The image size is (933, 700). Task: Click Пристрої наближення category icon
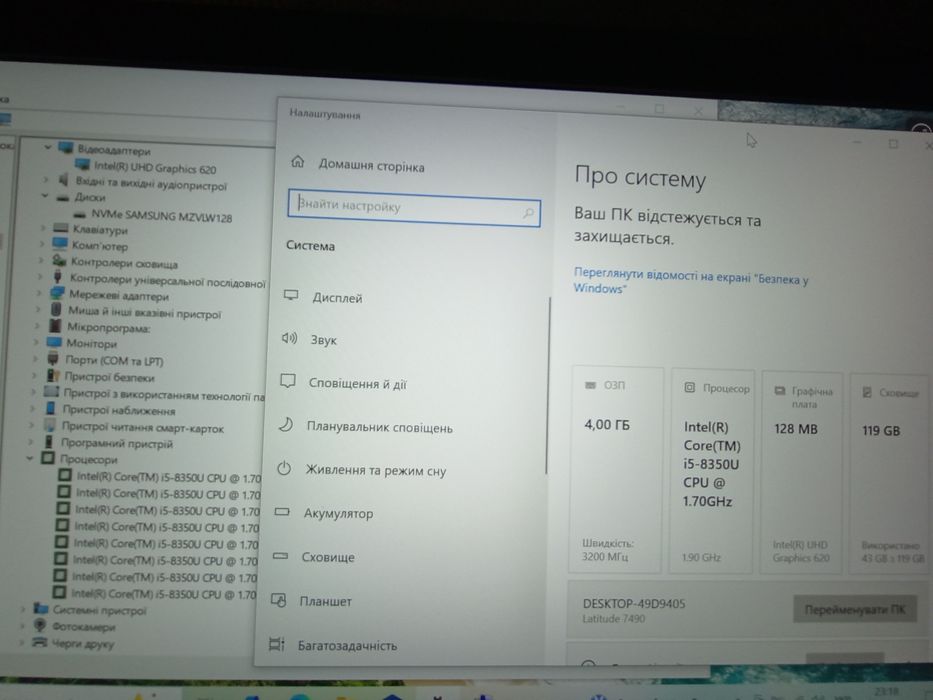[x=51, y=408]
